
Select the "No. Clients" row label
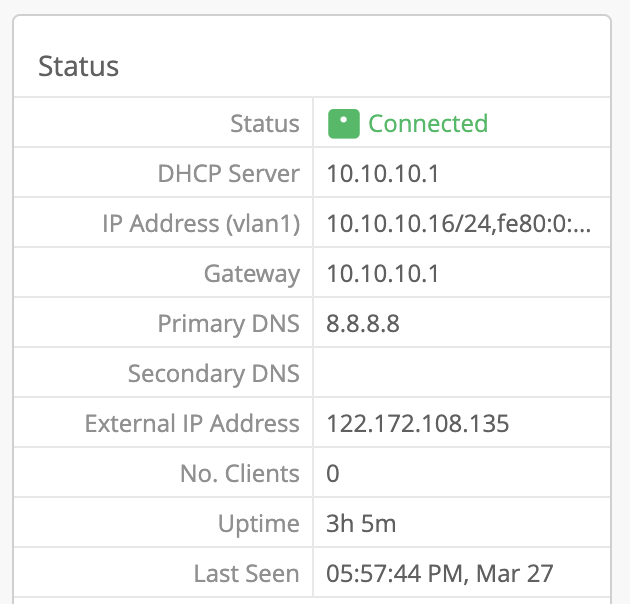coord(238,474)
